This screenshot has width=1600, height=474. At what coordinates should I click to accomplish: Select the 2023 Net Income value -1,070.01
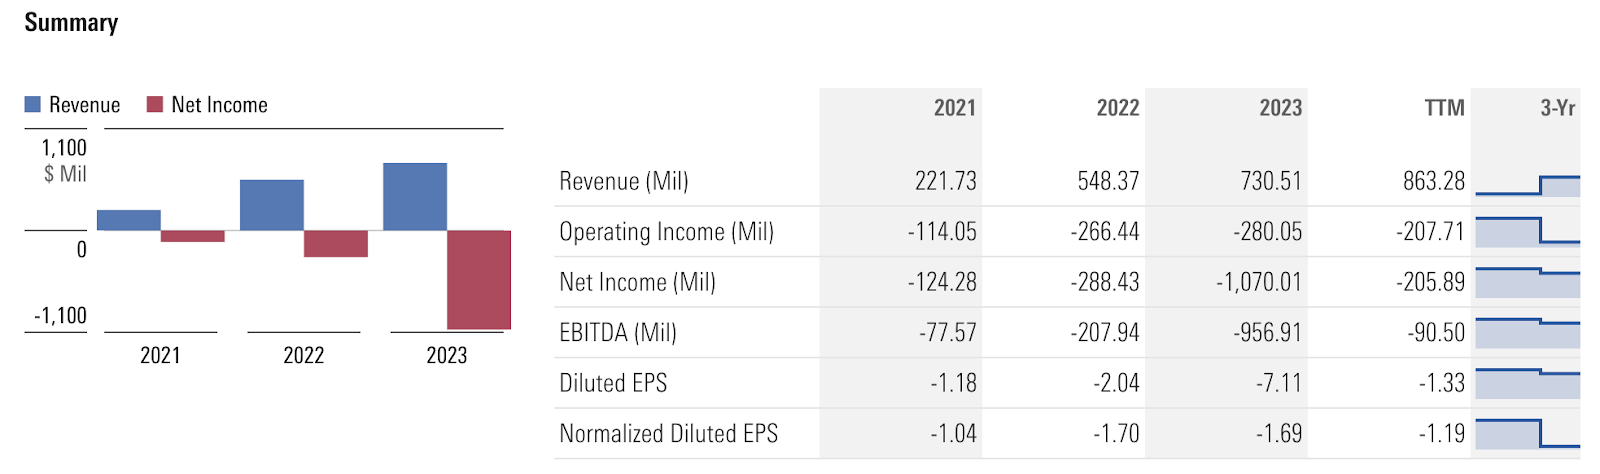(x=1258, y=282)
